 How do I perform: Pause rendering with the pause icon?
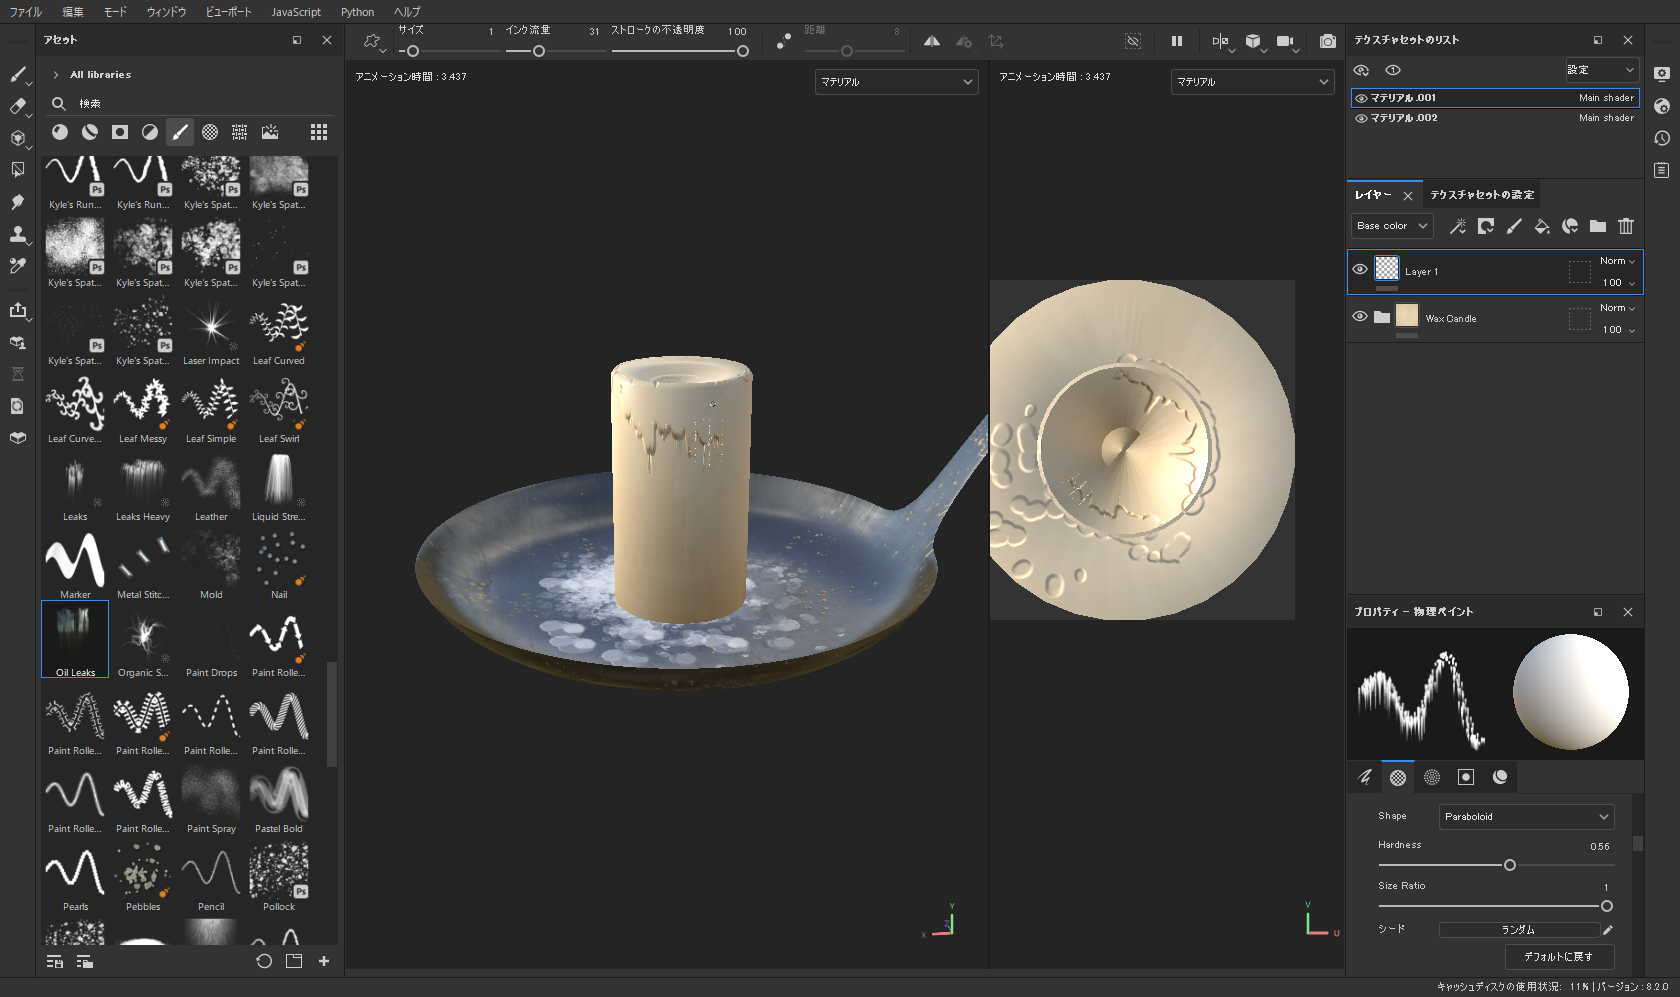pos(1177,41)
